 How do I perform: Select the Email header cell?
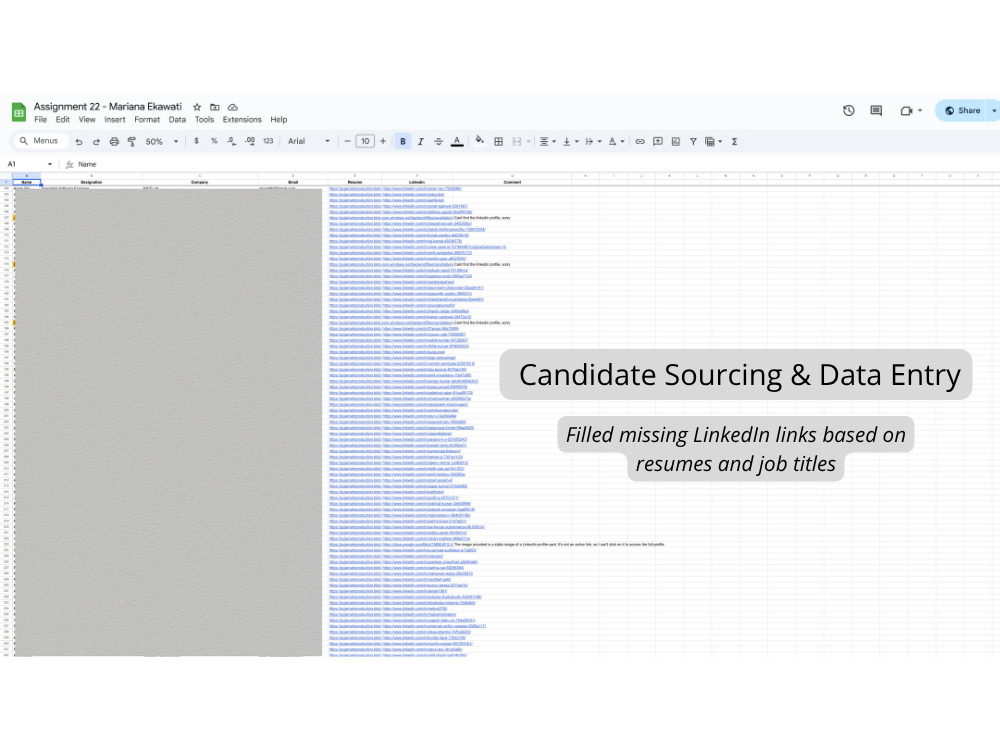click(x=293, y=182)
